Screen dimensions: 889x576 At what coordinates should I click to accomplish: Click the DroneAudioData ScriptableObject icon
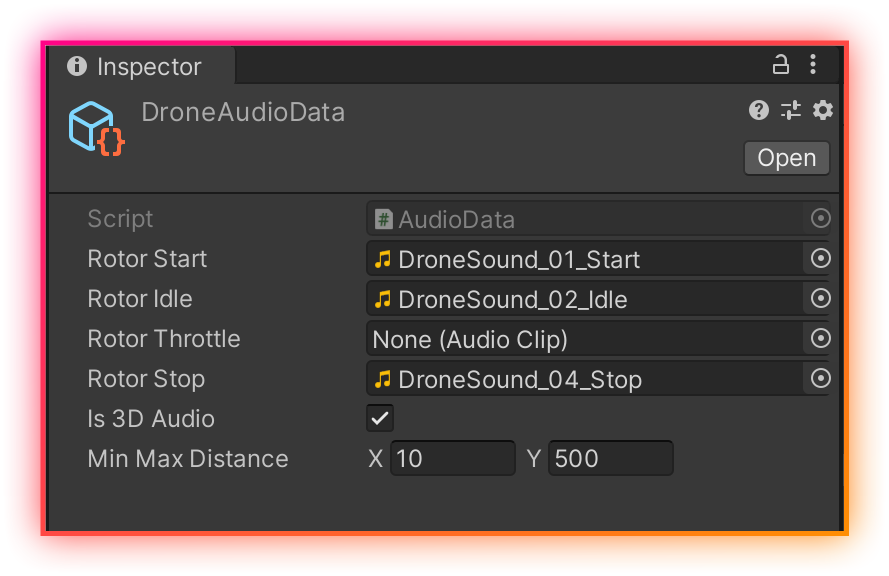(96, 128)
